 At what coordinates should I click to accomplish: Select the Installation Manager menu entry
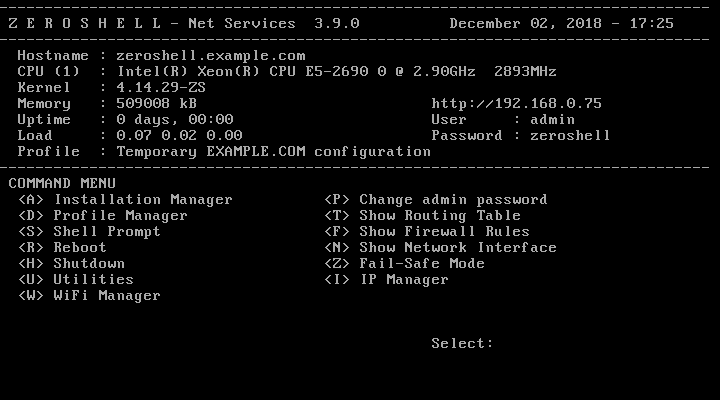tap(125, 200)
